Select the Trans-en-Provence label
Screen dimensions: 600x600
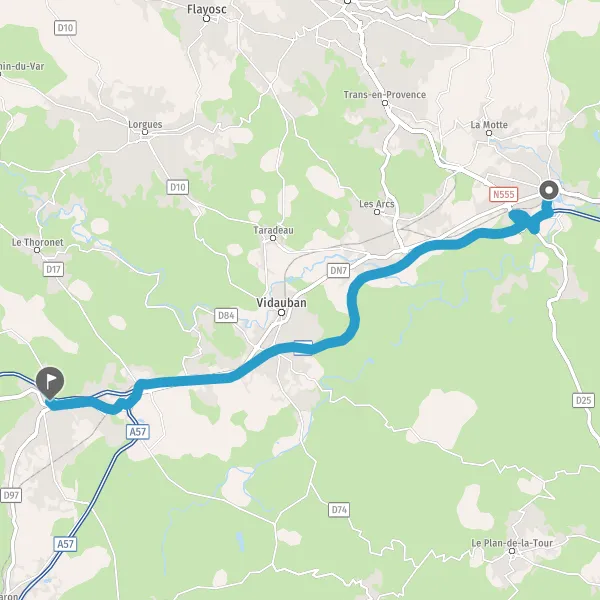click(385, 95)
